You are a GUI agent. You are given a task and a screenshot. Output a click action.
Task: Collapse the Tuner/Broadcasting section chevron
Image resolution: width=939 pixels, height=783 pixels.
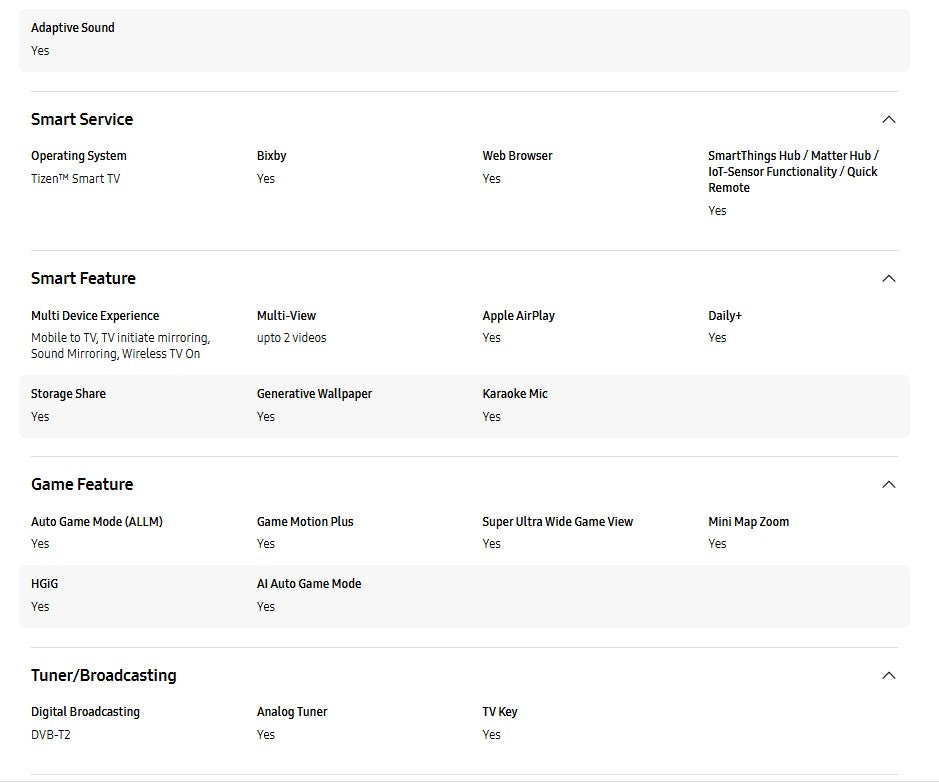point(888,676)
